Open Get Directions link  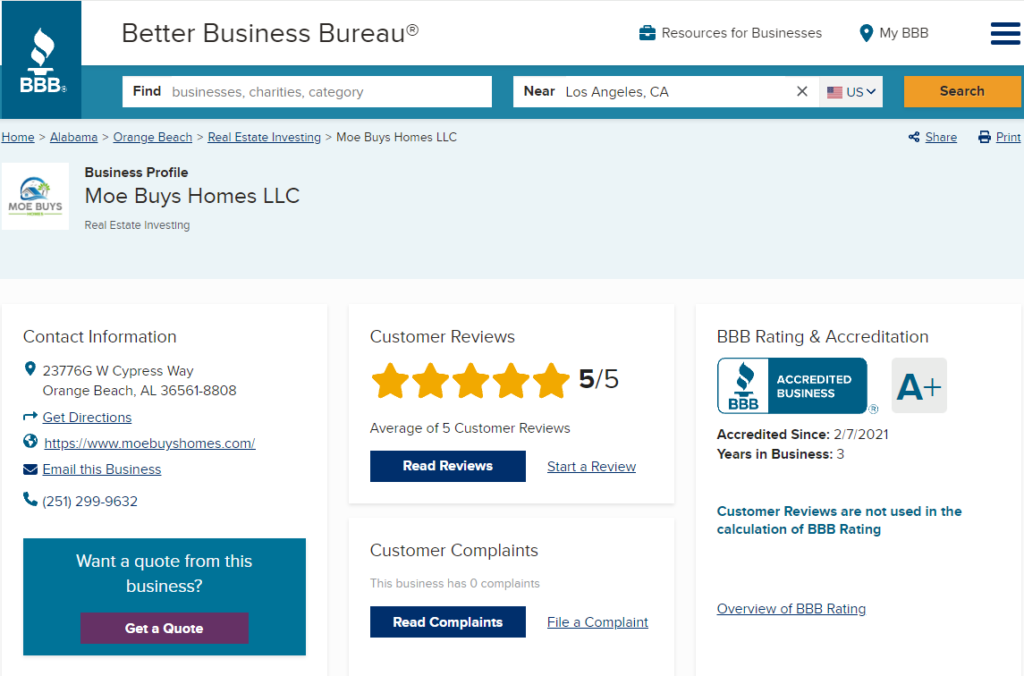pyautogui.click(x=87, y=417)
